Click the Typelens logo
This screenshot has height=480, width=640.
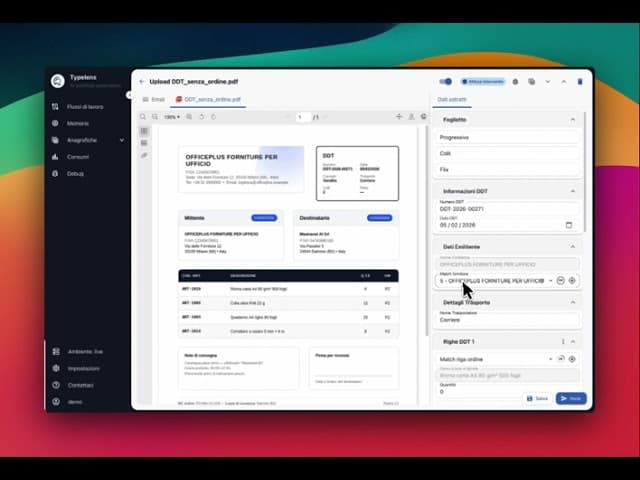58,81
